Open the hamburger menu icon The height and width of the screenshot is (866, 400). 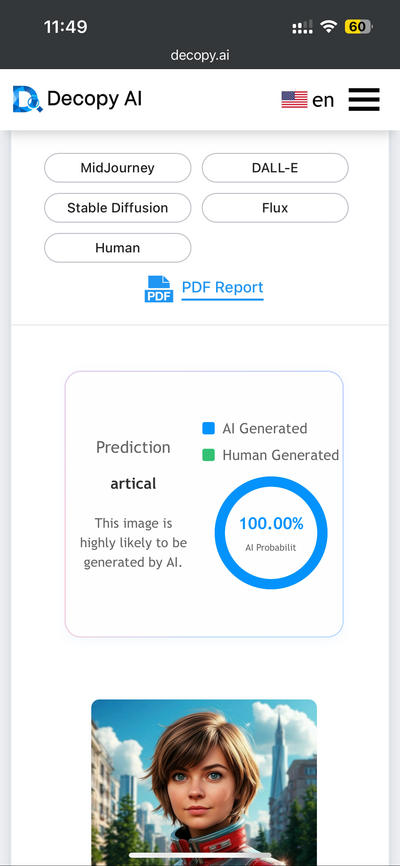click(x=364, y=99)
